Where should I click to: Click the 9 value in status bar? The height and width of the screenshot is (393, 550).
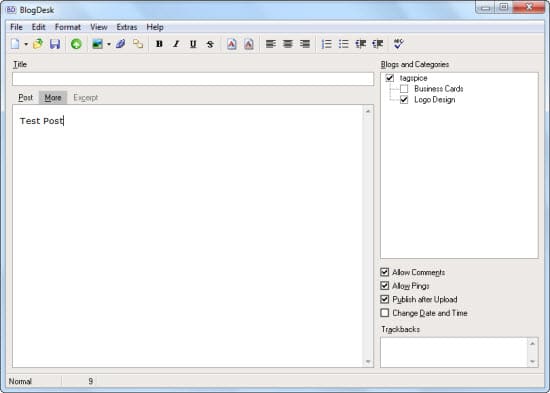pyautogui.click(x=90, y=381)
